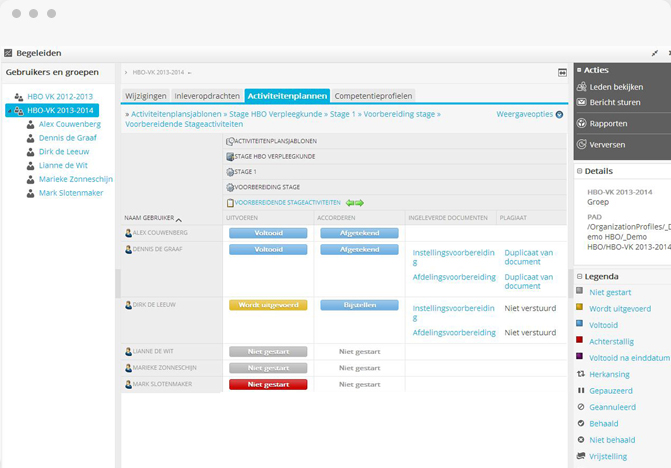Click Niet behaald cross icon in legend
671x468 pixels.
tap(581, 439)
